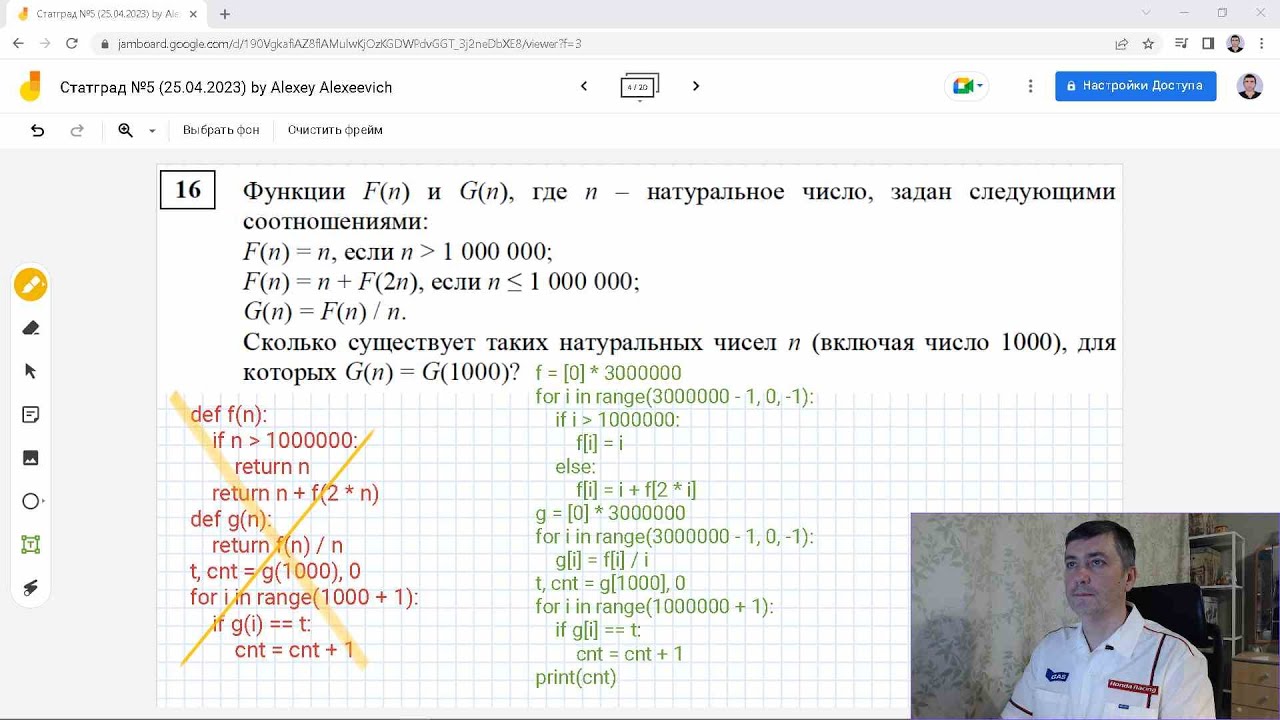Select the Pen drawing tool

click(x=31, y=285)
